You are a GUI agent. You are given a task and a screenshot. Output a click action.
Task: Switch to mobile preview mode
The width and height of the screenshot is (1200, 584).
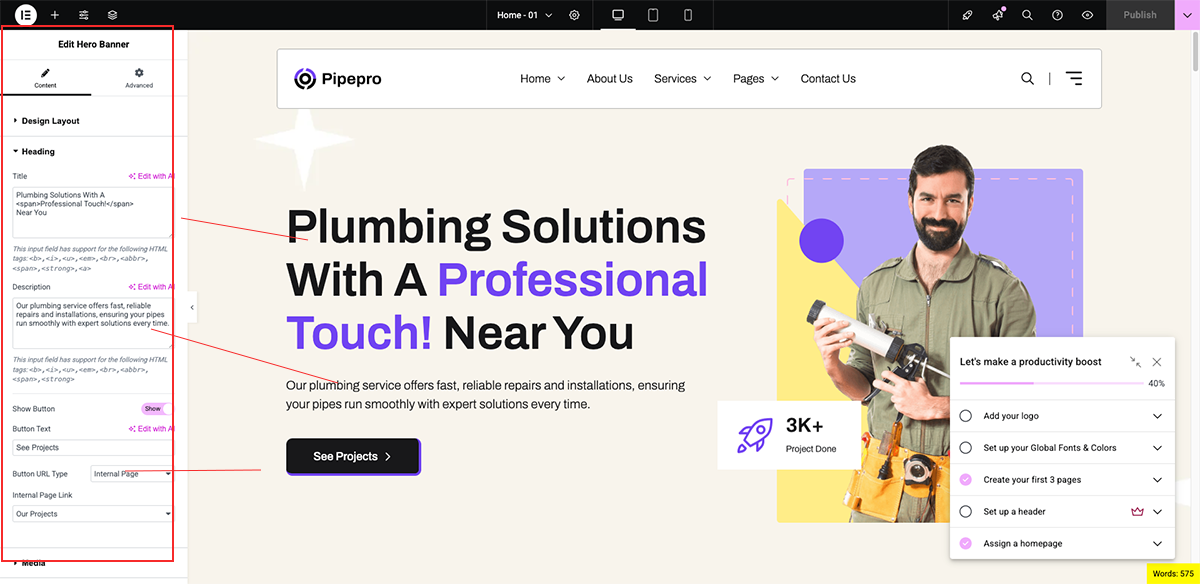pyautogui.click(x=688, y=15)
